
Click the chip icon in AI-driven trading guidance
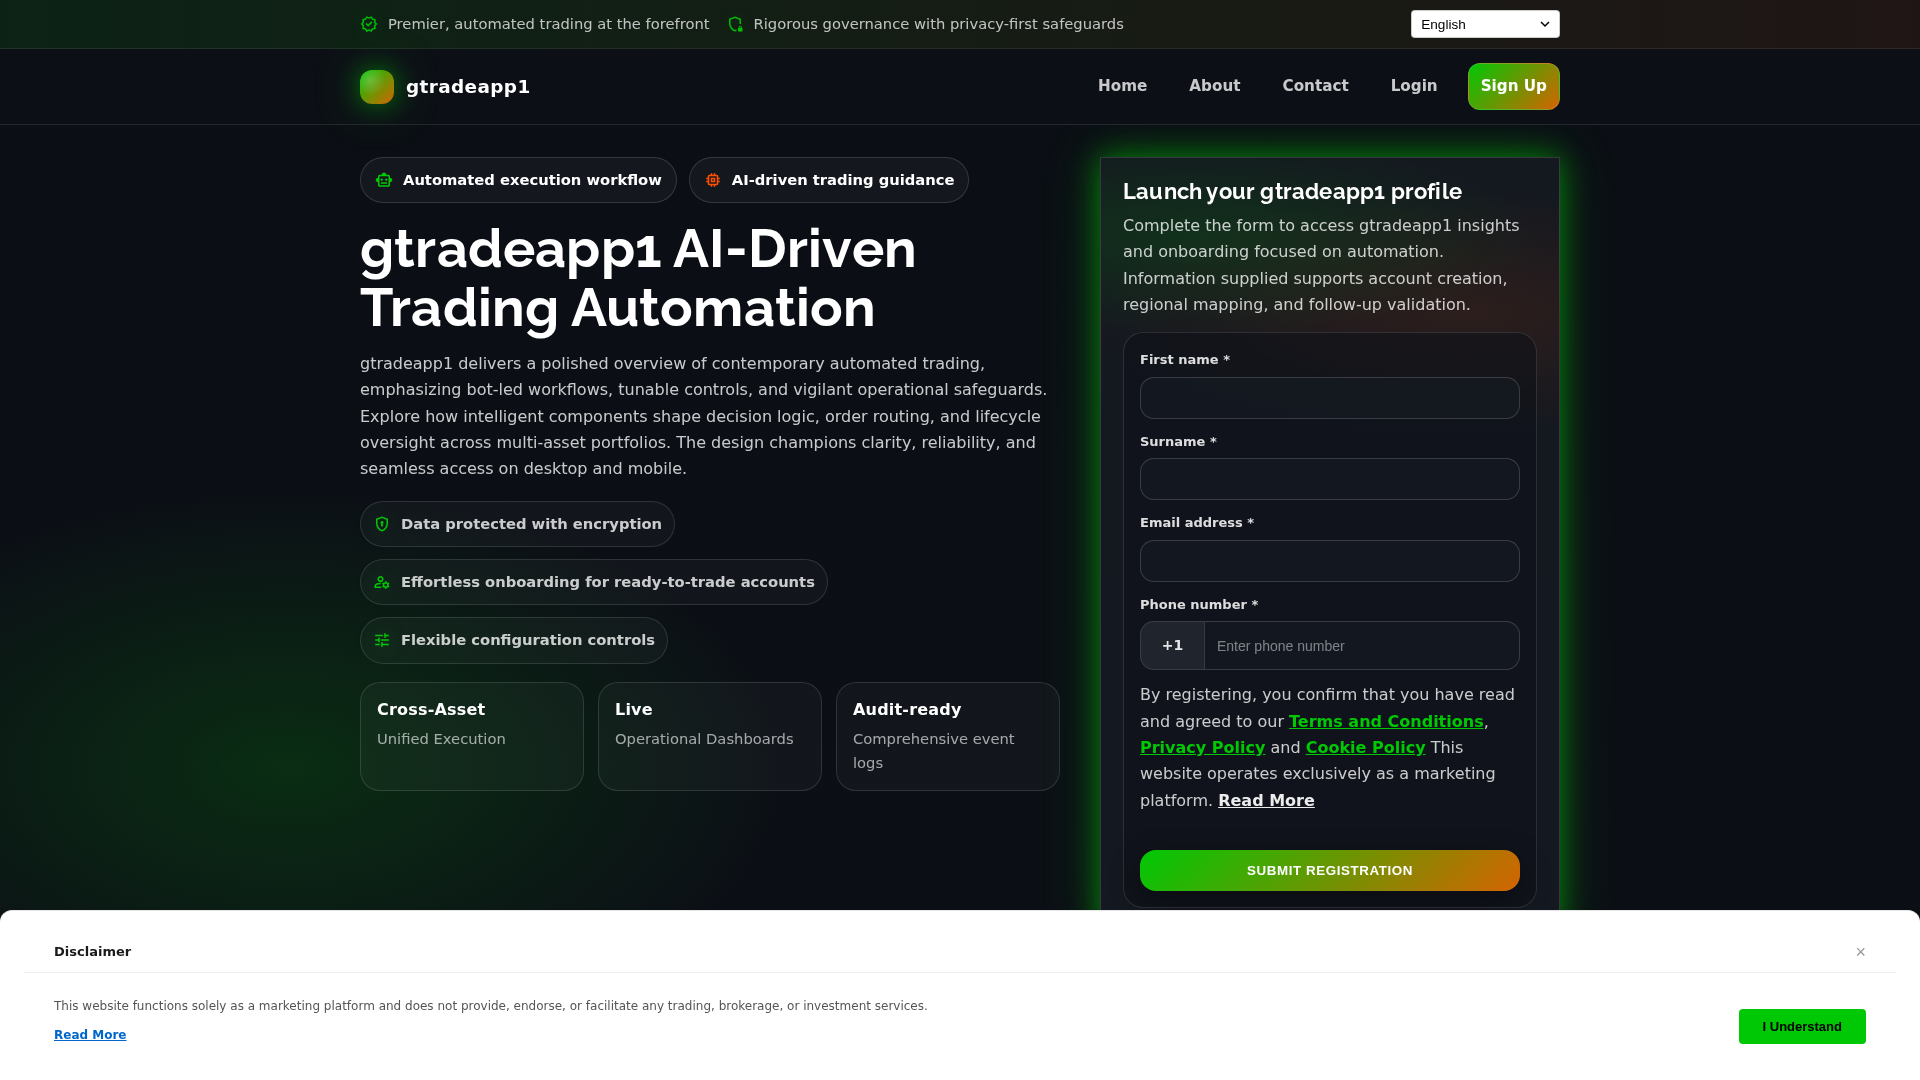[x=713, y=180]
